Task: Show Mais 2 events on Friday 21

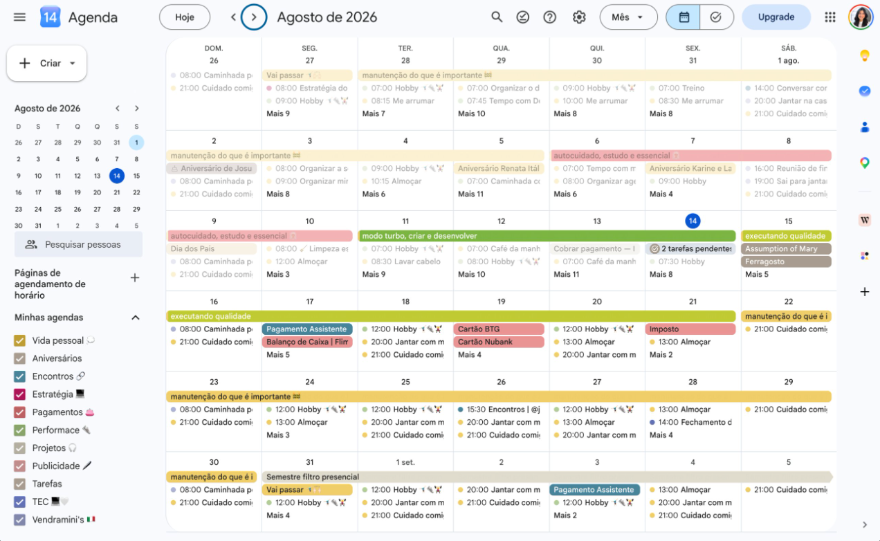Action: point(661,355)
